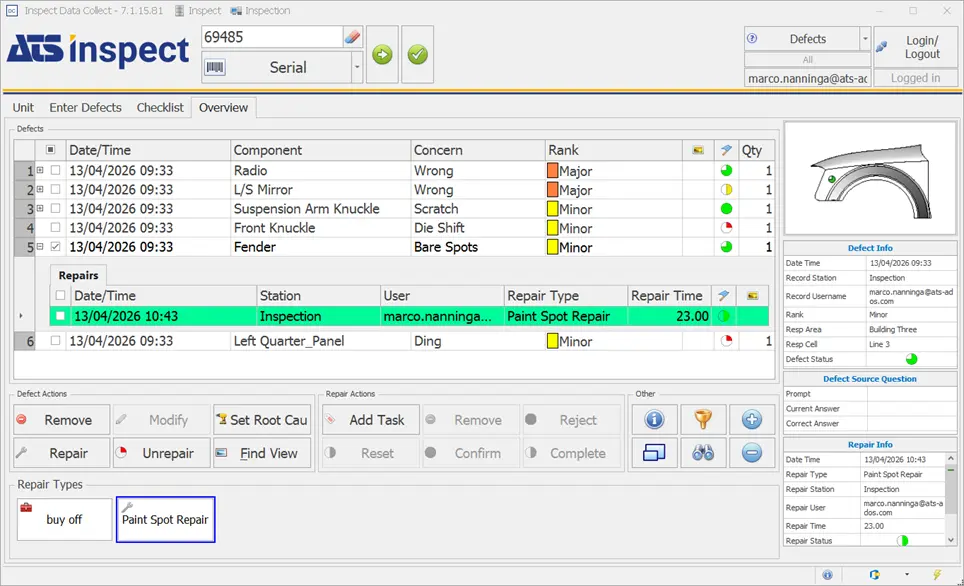Screen dimensions: 964x586
Task: Click green status icon for Suspension Arm Knuckle
Action: [726, 208]
